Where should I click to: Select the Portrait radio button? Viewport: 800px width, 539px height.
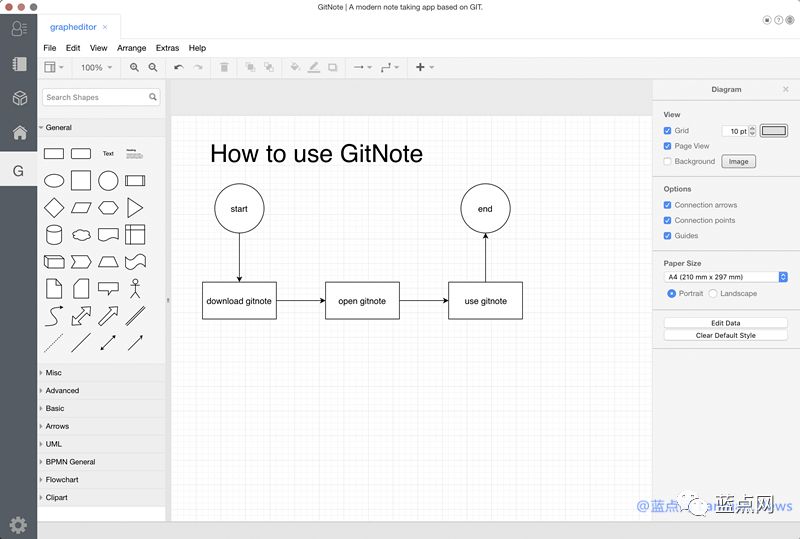tap(671, 293)
